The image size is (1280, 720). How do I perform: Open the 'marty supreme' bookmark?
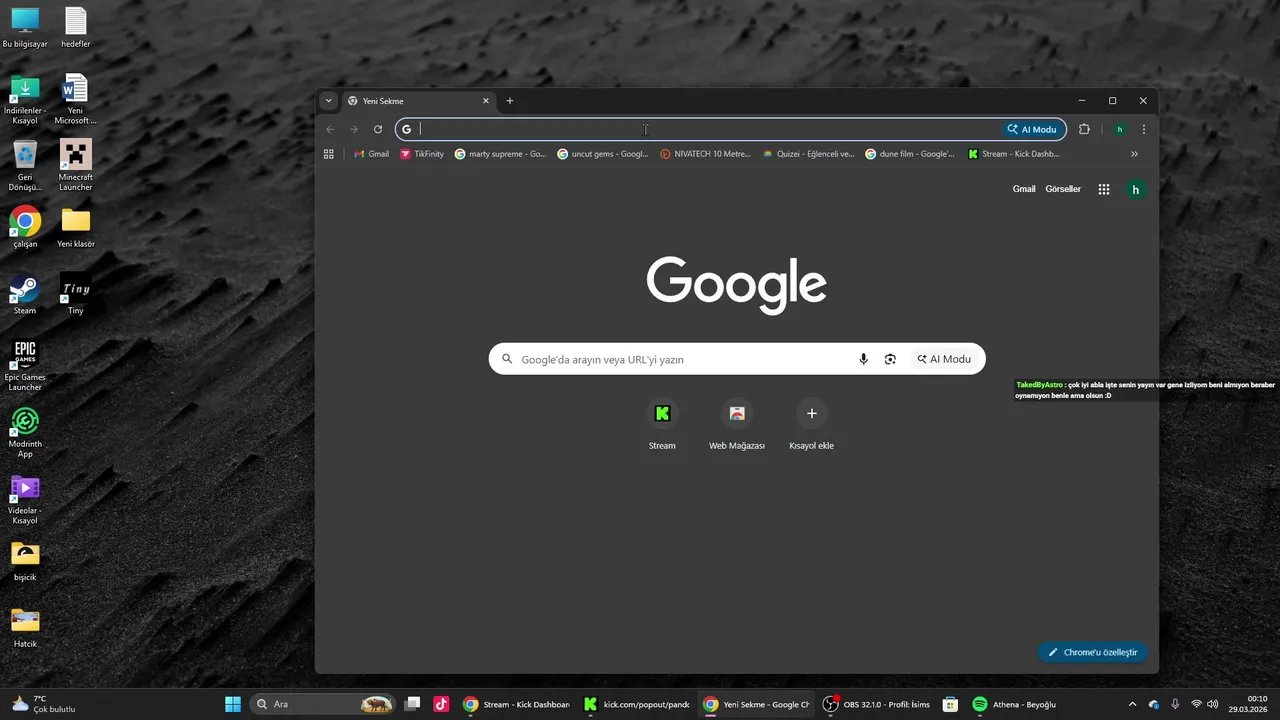(x=500, y=154)
